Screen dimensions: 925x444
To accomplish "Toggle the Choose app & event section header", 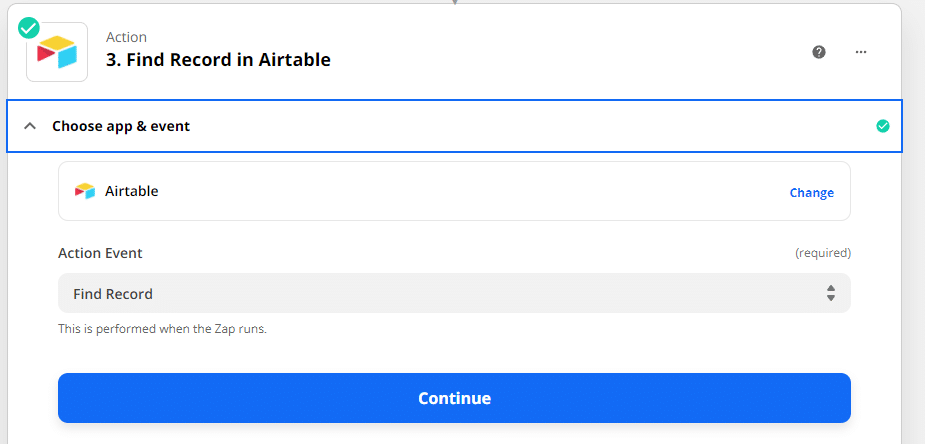I will (x=454, y=126).
